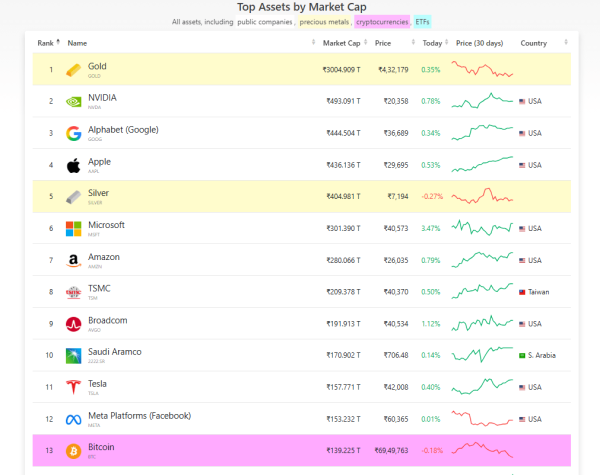600x475 pixels.
Task: Open the NVIDIA company name link
Action: pyautogui.click(x=102, y=98)
